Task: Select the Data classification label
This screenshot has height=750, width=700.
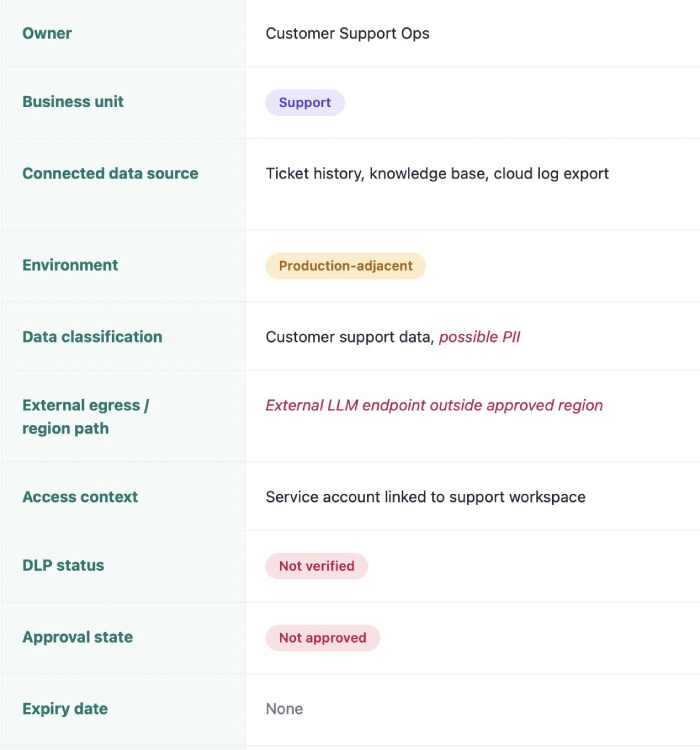Action: point(92,337)
